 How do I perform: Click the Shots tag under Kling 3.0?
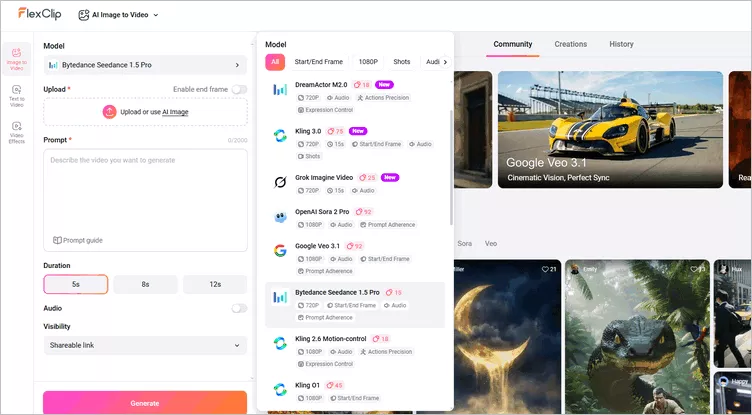pyautogui.click(x=309, y=156)
